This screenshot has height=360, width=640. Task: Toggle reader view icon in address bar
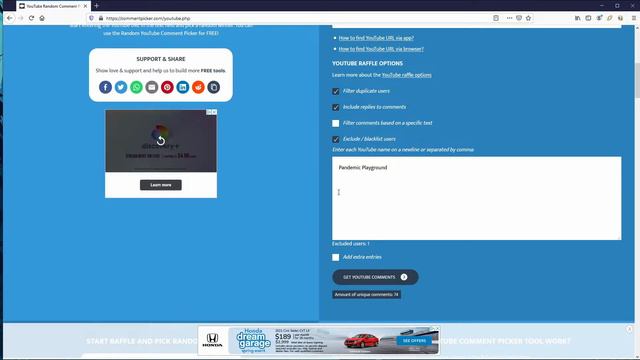[496, 18]
